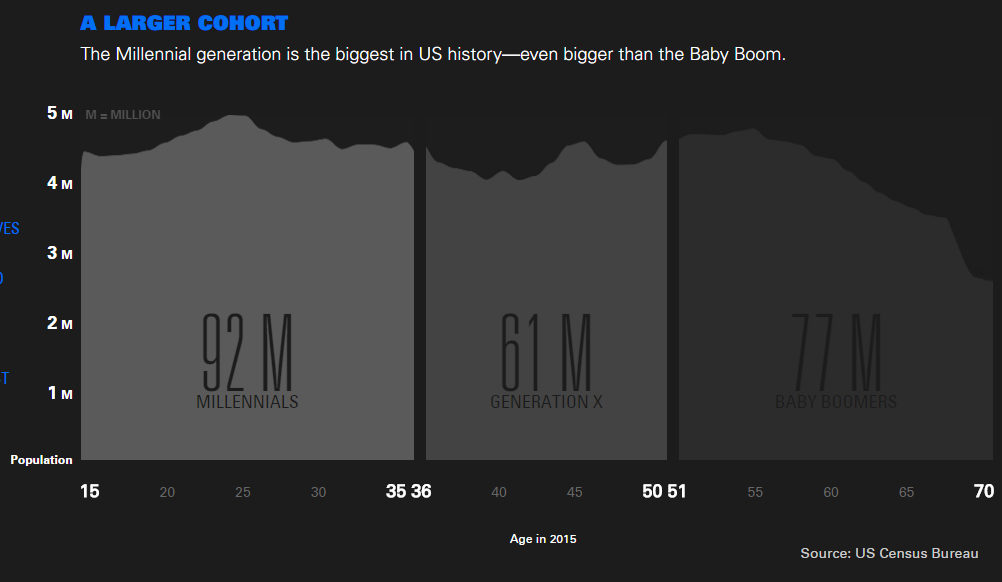1002x582 pixels.
Task: Click age 25 on the x-axis
Action: coord(242,492)
